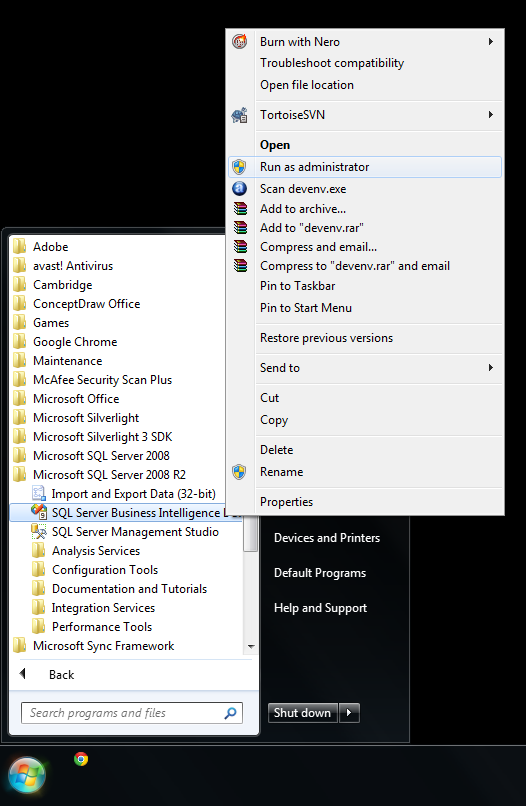Expand the TortoiseSVN submenu arrow
Screen dimensions: 526x806
pyautogui.click(x=491, y=114)
